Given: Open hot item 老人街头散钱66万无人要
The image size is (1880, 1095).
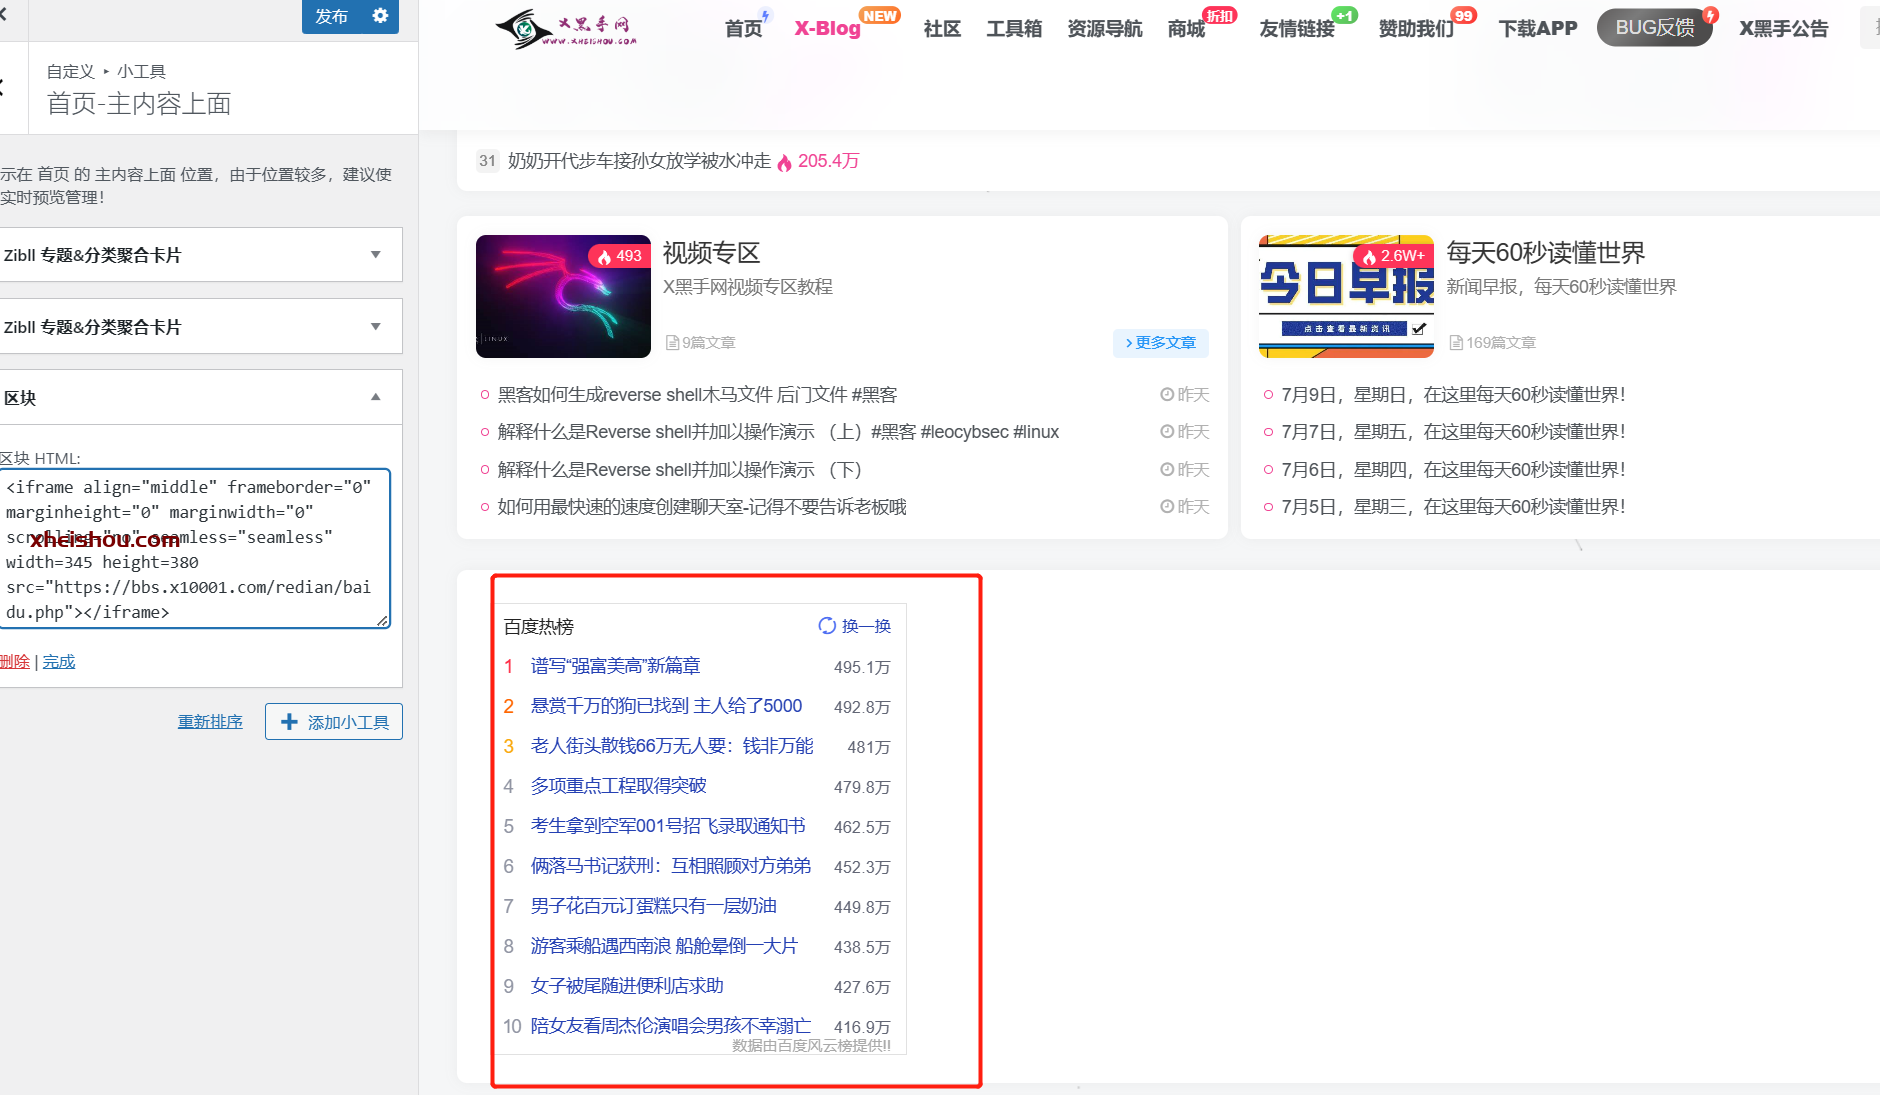Looking at the screenshot, I should pos(672,746).
